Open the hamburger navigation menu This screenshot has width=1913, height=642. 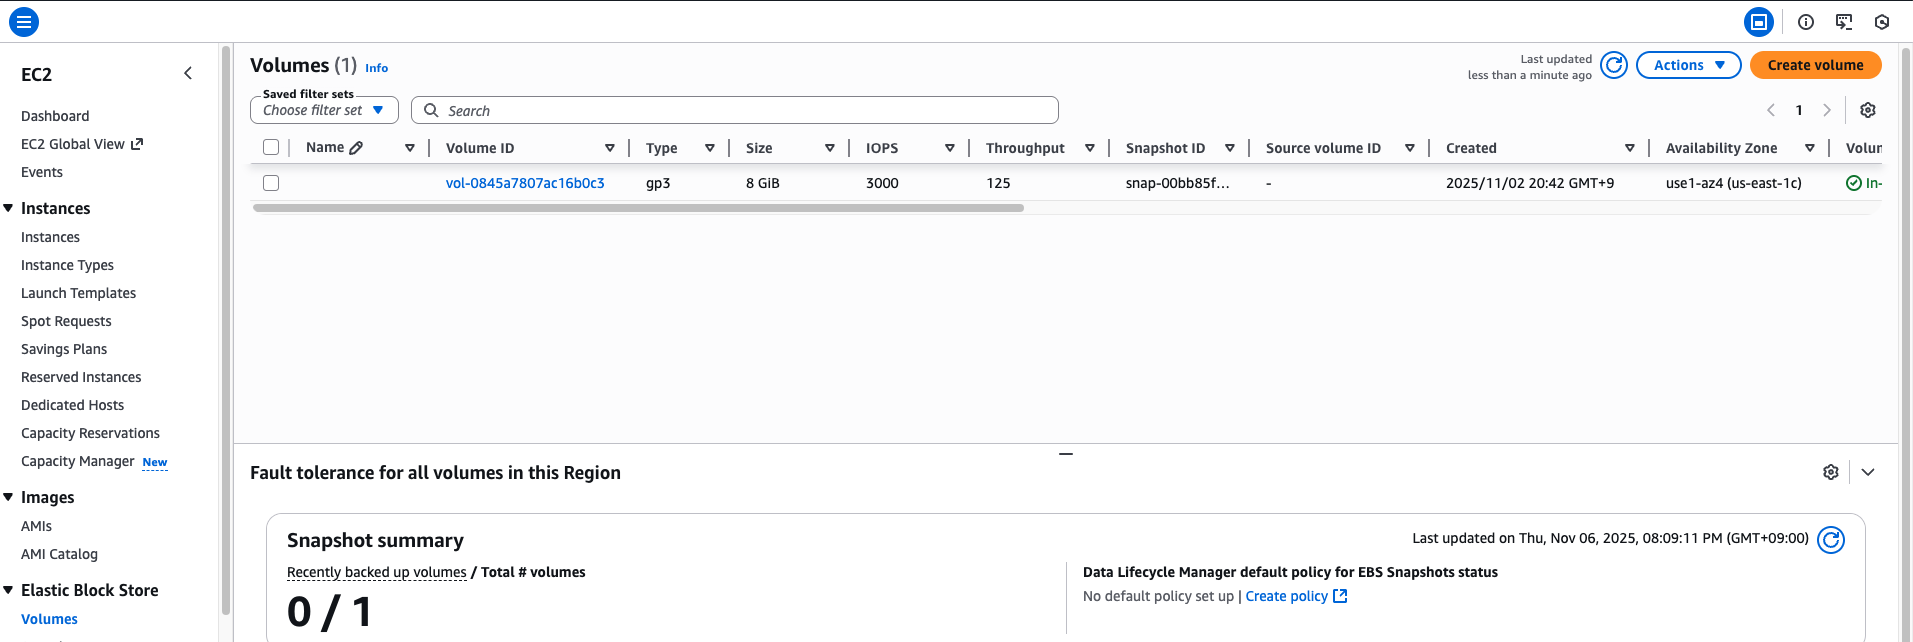coord(24,21)
